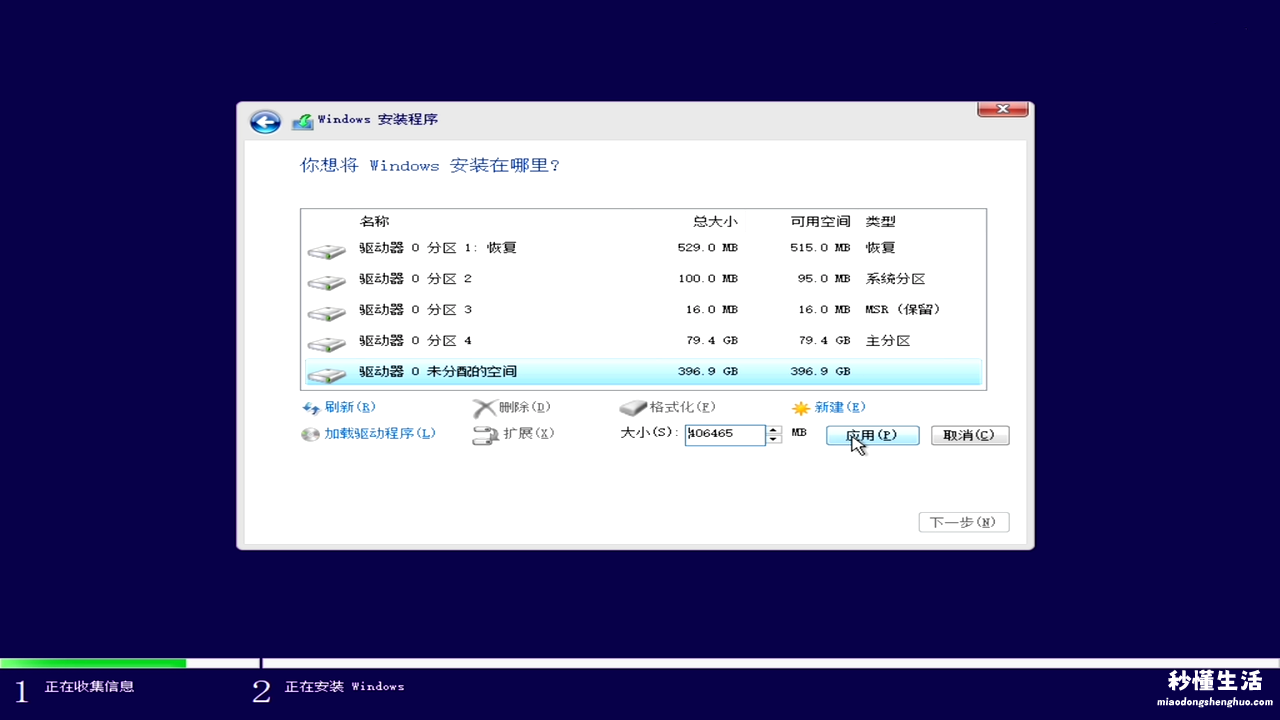The image size is (1280, 720).
Task: Choose the 删除(D) option
Action: pyautogui.click(x=525, y=407)
